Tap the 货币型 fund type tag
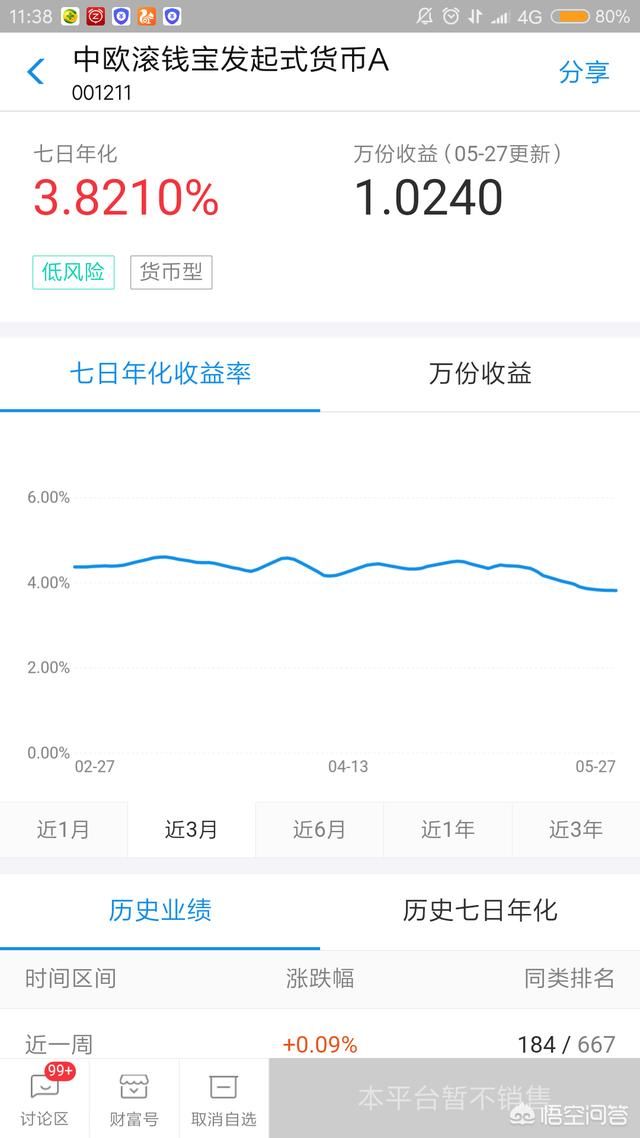 [x=171, y=272]
